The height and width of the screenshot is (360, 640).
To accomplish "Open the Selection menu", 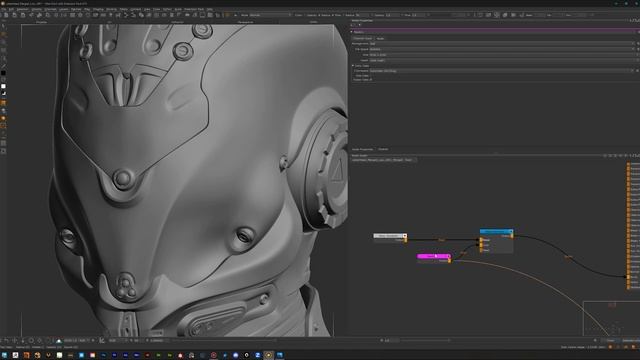I will [22, 9].
